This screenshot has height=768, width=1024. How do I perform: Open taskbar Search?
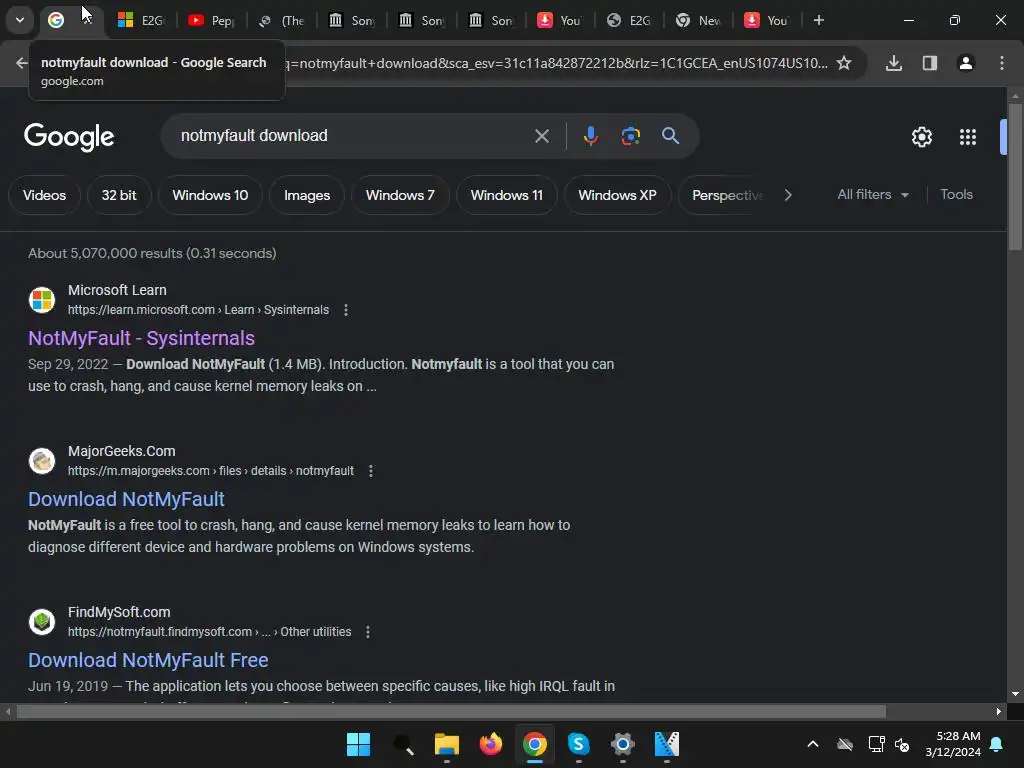pyautogui.click(x=403, y=744)
